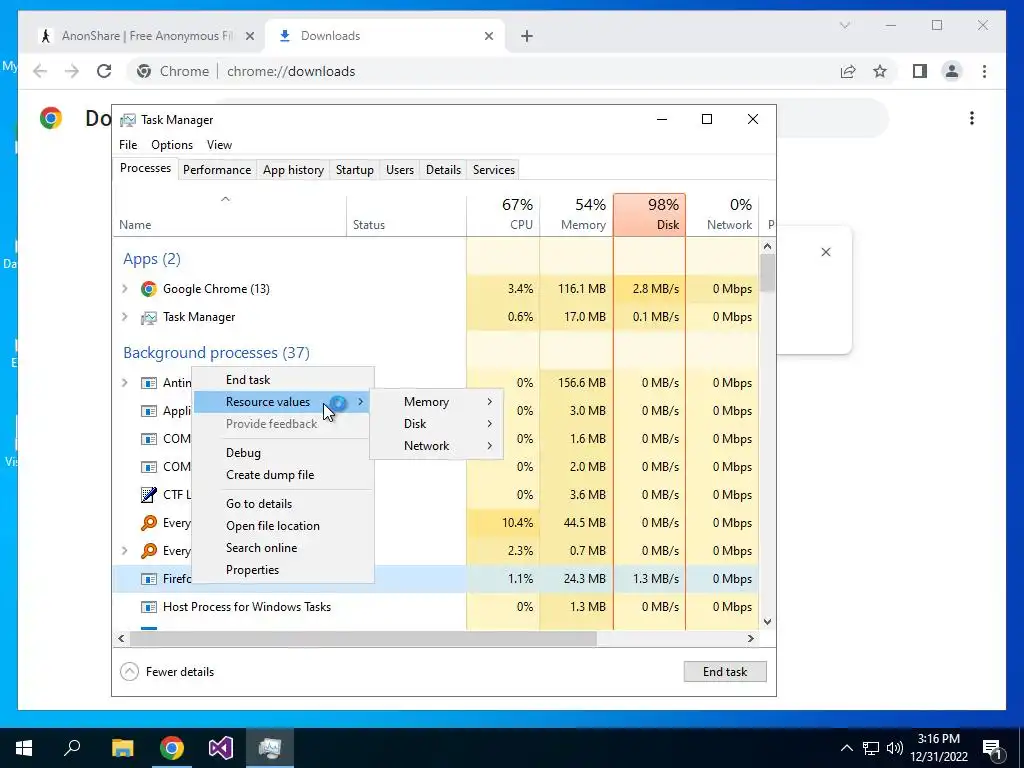Open Task Manager Options menu
This screenshot has height=768, width=1024.
point(172,145)
